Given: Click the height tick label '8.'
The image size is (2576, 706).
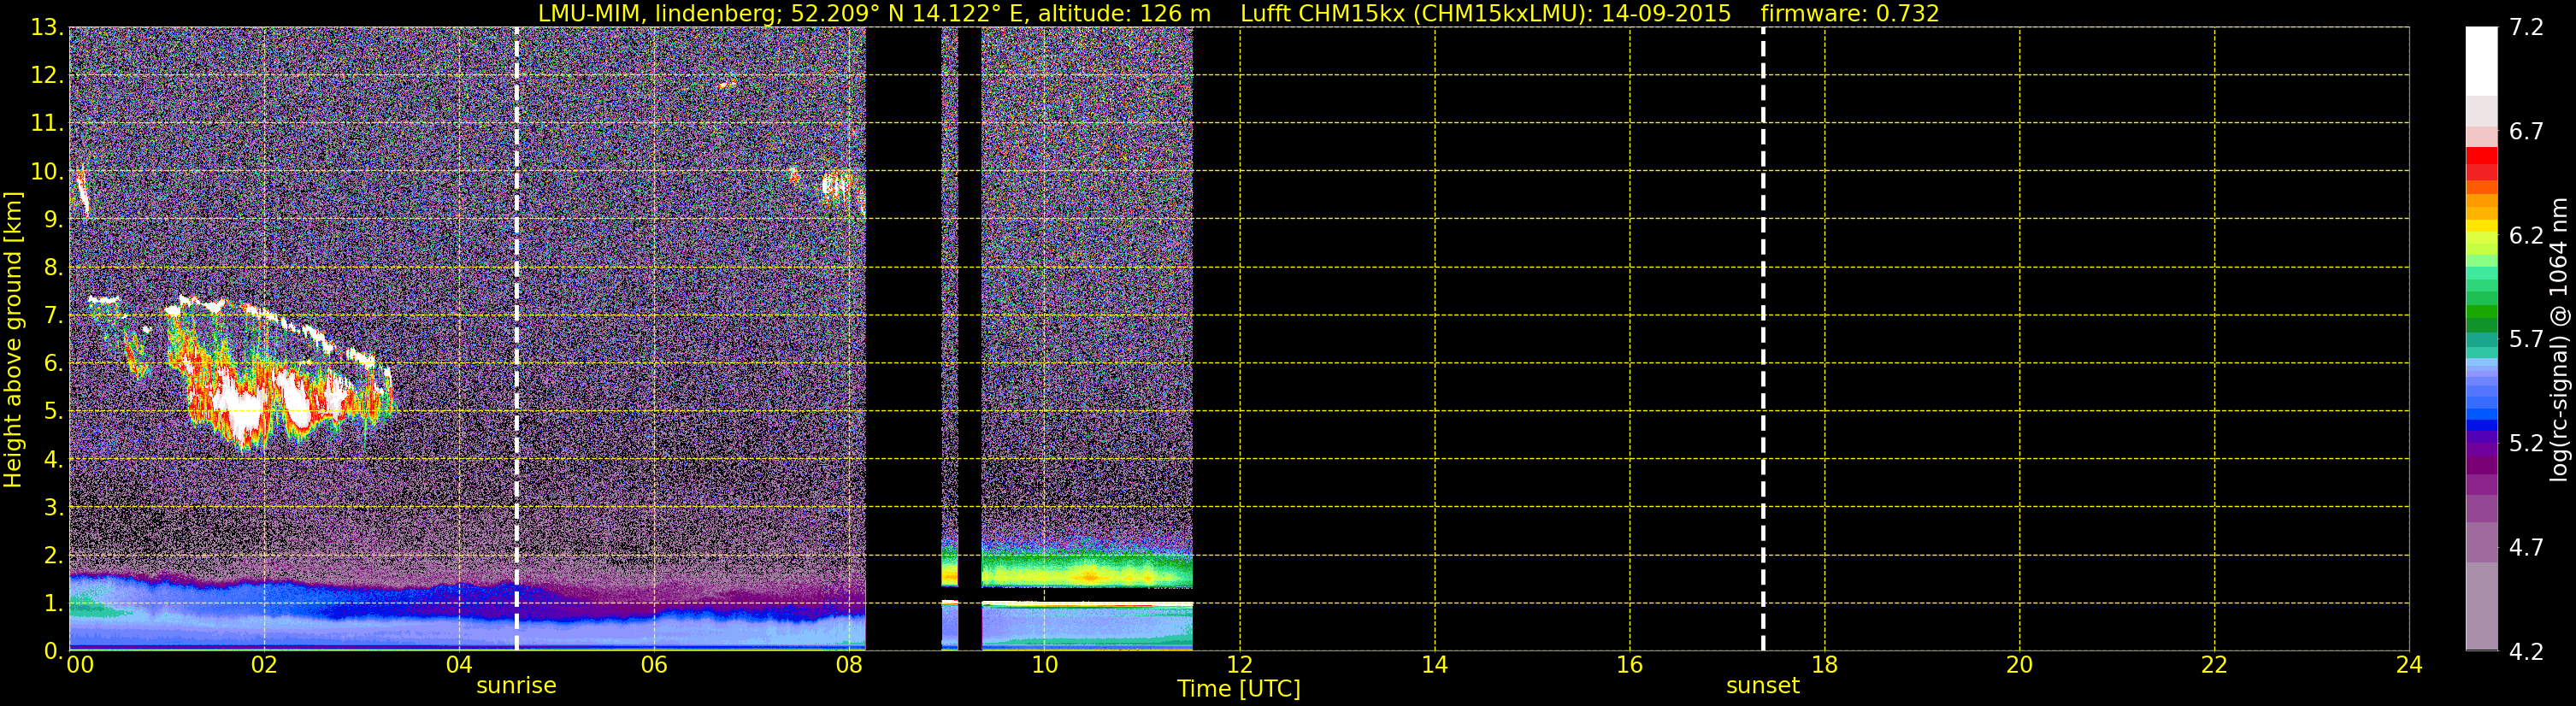Looking at the screenshot, I should tap(53, 267).
